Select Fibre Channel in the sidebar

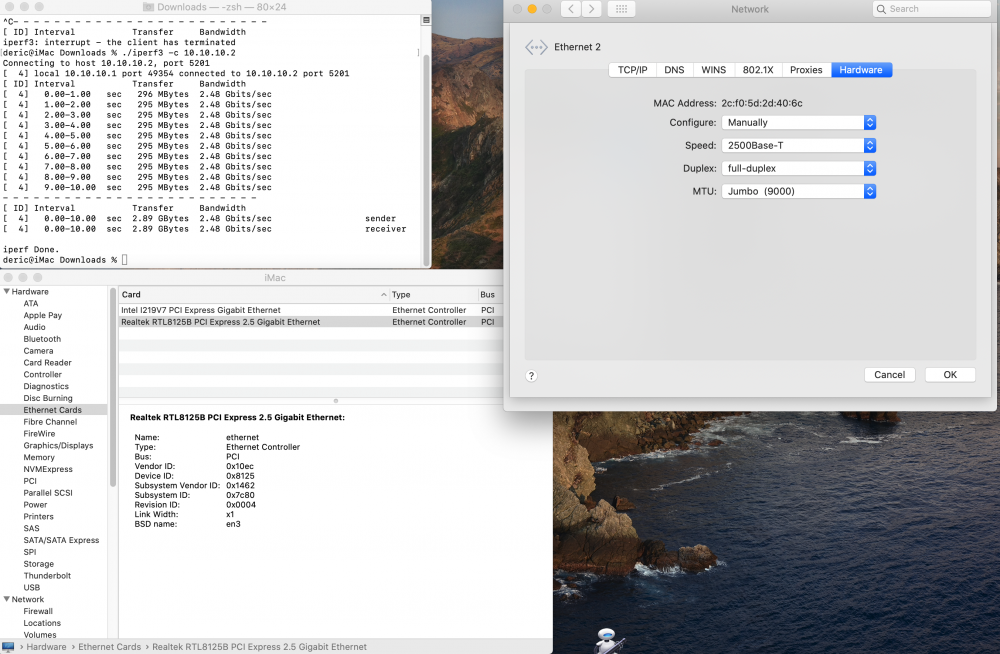click(x=50, y=422)
